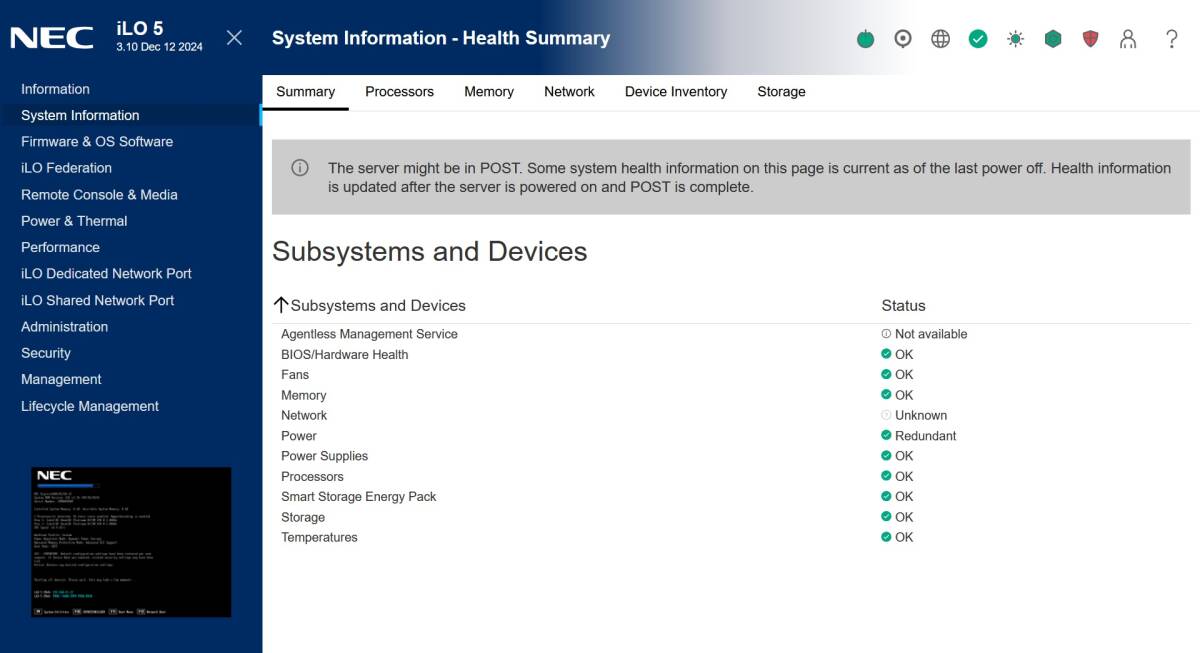Open the globe language icon
Screen dimensions: 1200x653
click(940, 39)
